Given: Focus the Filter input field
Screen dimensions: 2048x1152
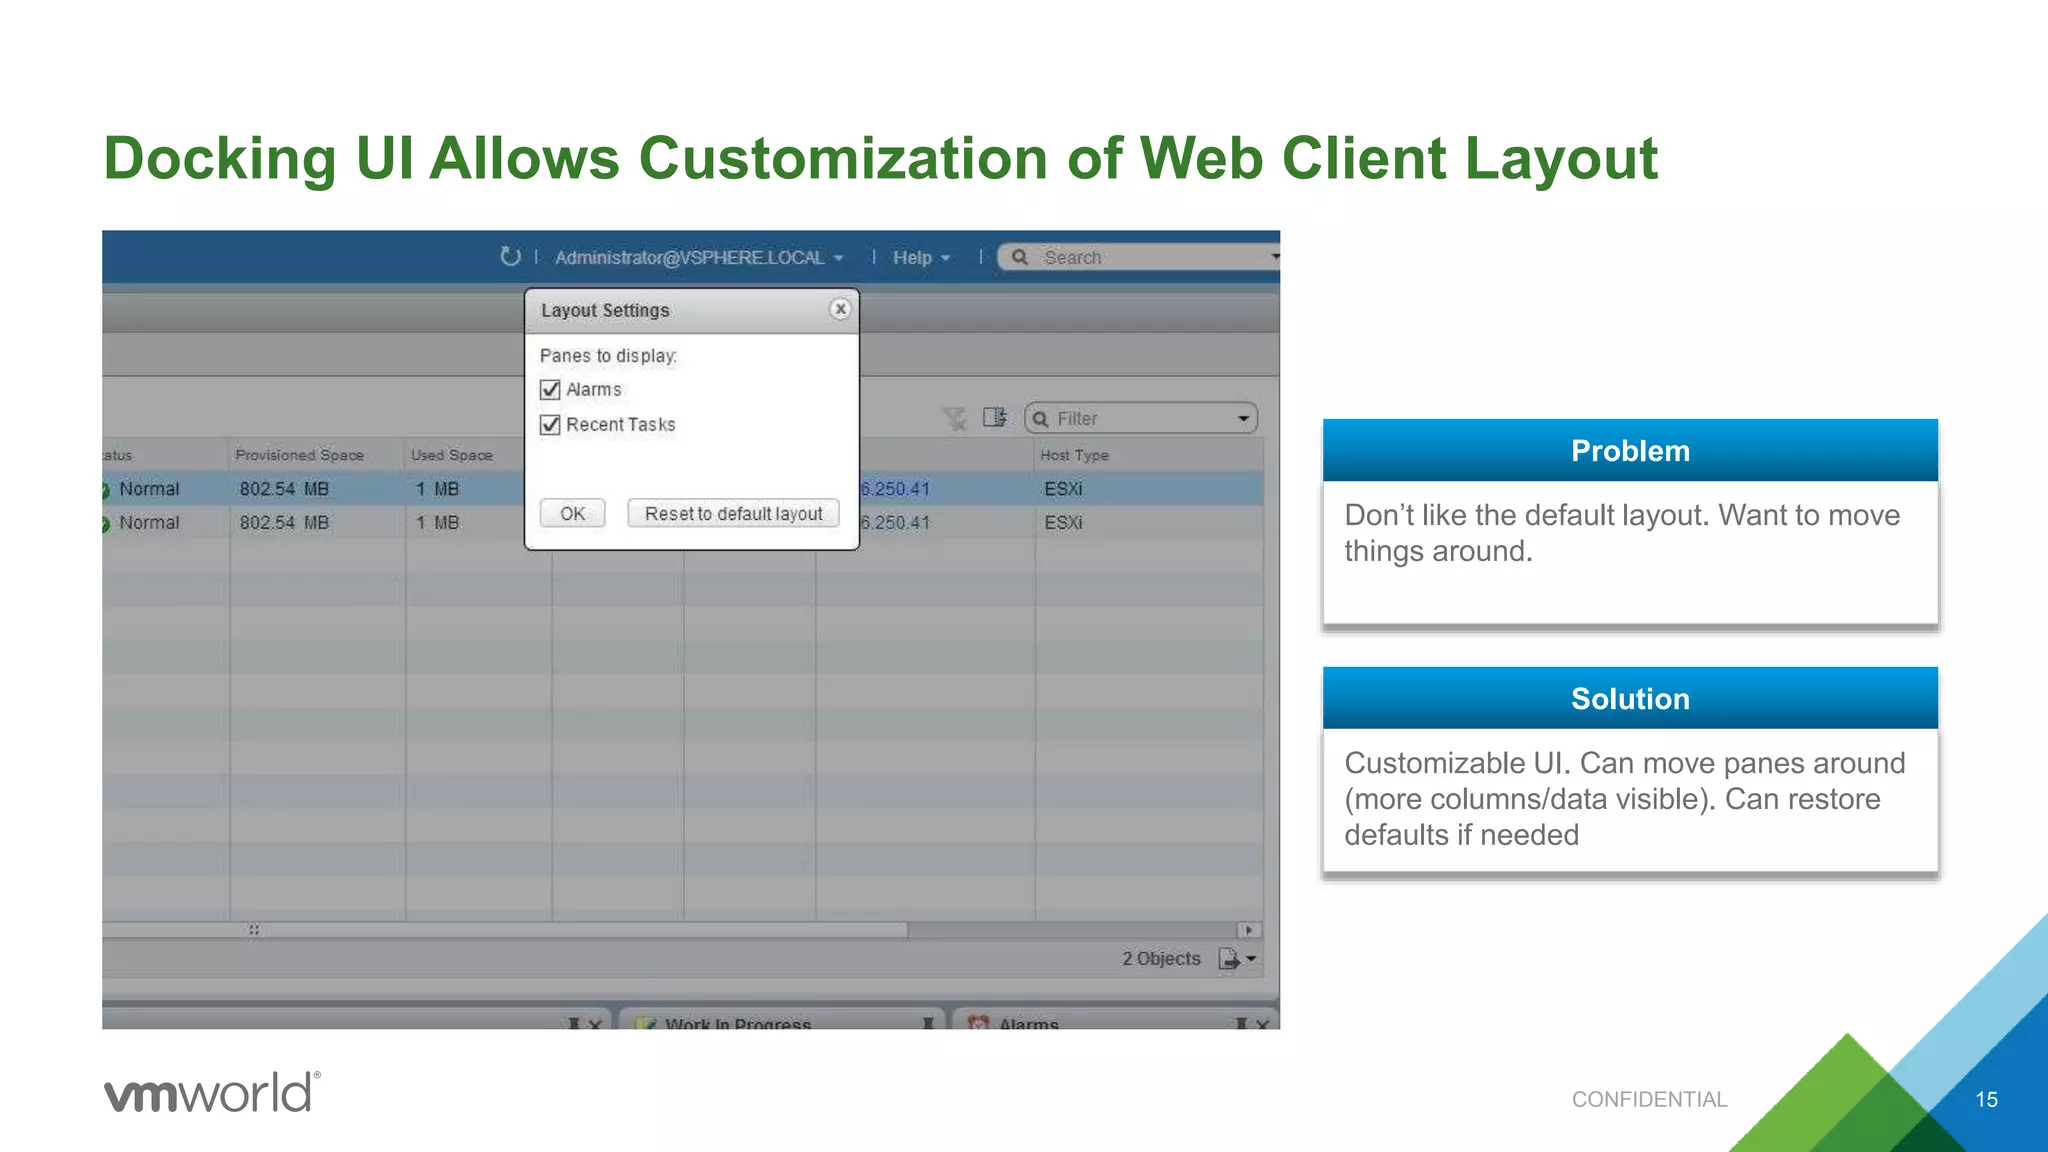Looking at the screenshot, I should [x=1141, y=418].
